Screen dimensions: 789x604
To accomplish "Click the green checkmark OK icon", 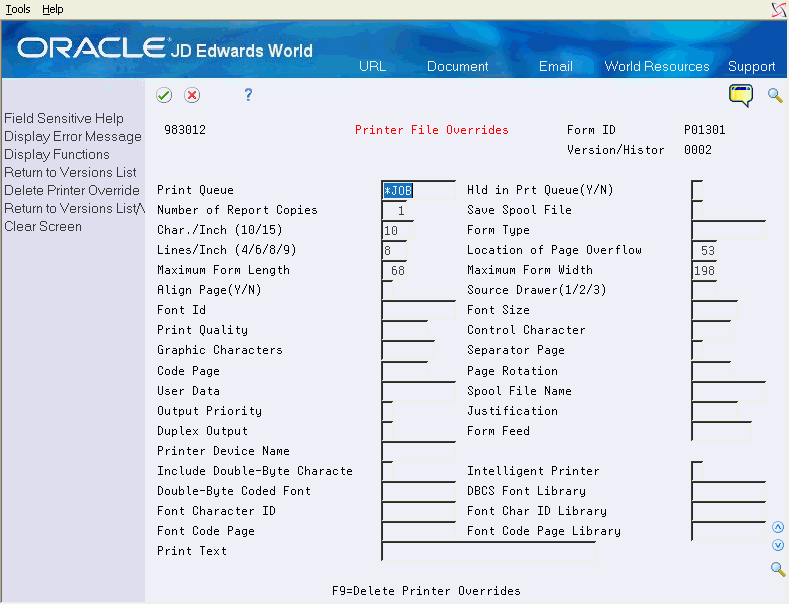I will [x=164, y=95].
